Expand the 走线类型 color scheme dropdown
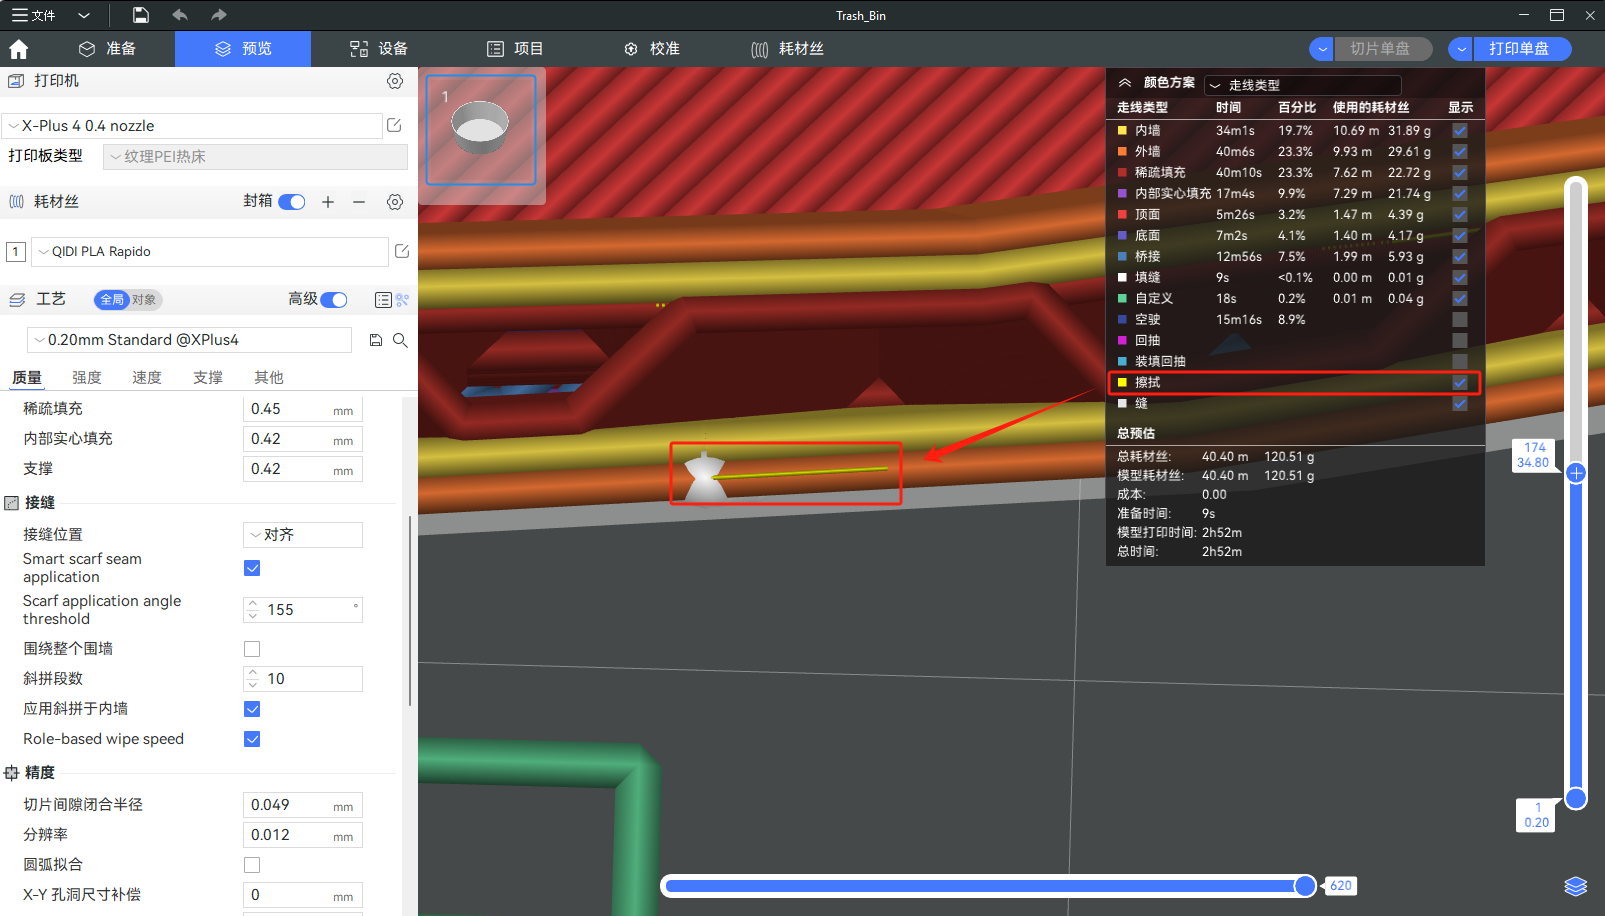Image resolution: width=1605 pixels, height=916 pixels. tap(1302, 85)
